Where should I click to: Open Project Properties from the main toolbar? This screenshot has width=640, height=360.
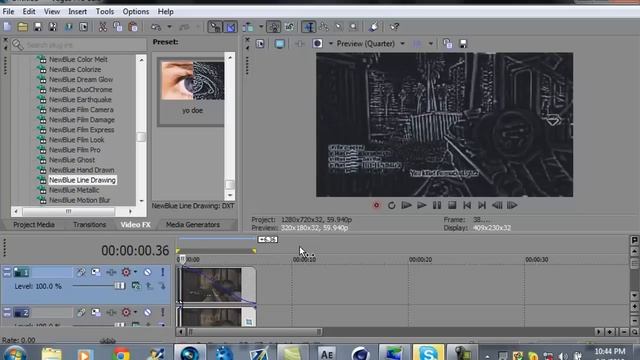point(83,27)
